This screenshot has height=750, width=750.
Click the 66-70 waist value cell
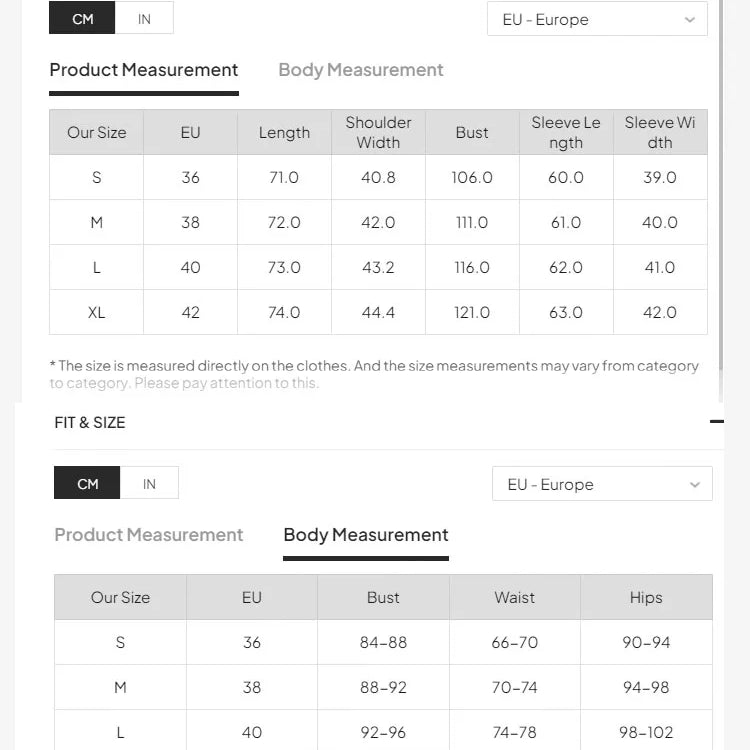515,642
